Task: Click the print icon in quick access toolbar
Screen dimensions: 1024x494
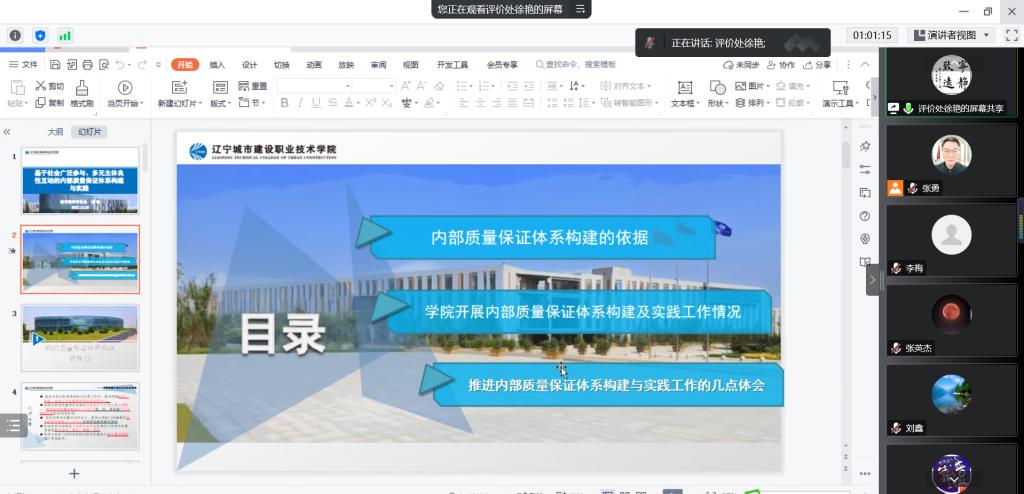Action: [x=87, y=65]
